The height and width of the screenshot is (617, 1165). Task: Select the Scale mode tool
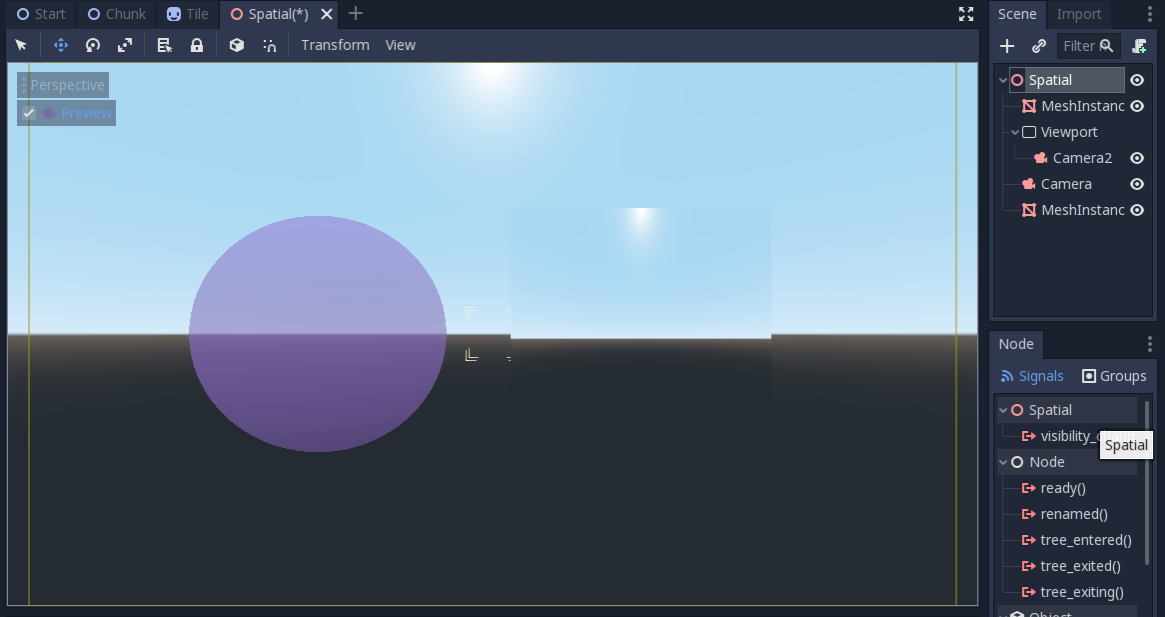coord(125,45)
